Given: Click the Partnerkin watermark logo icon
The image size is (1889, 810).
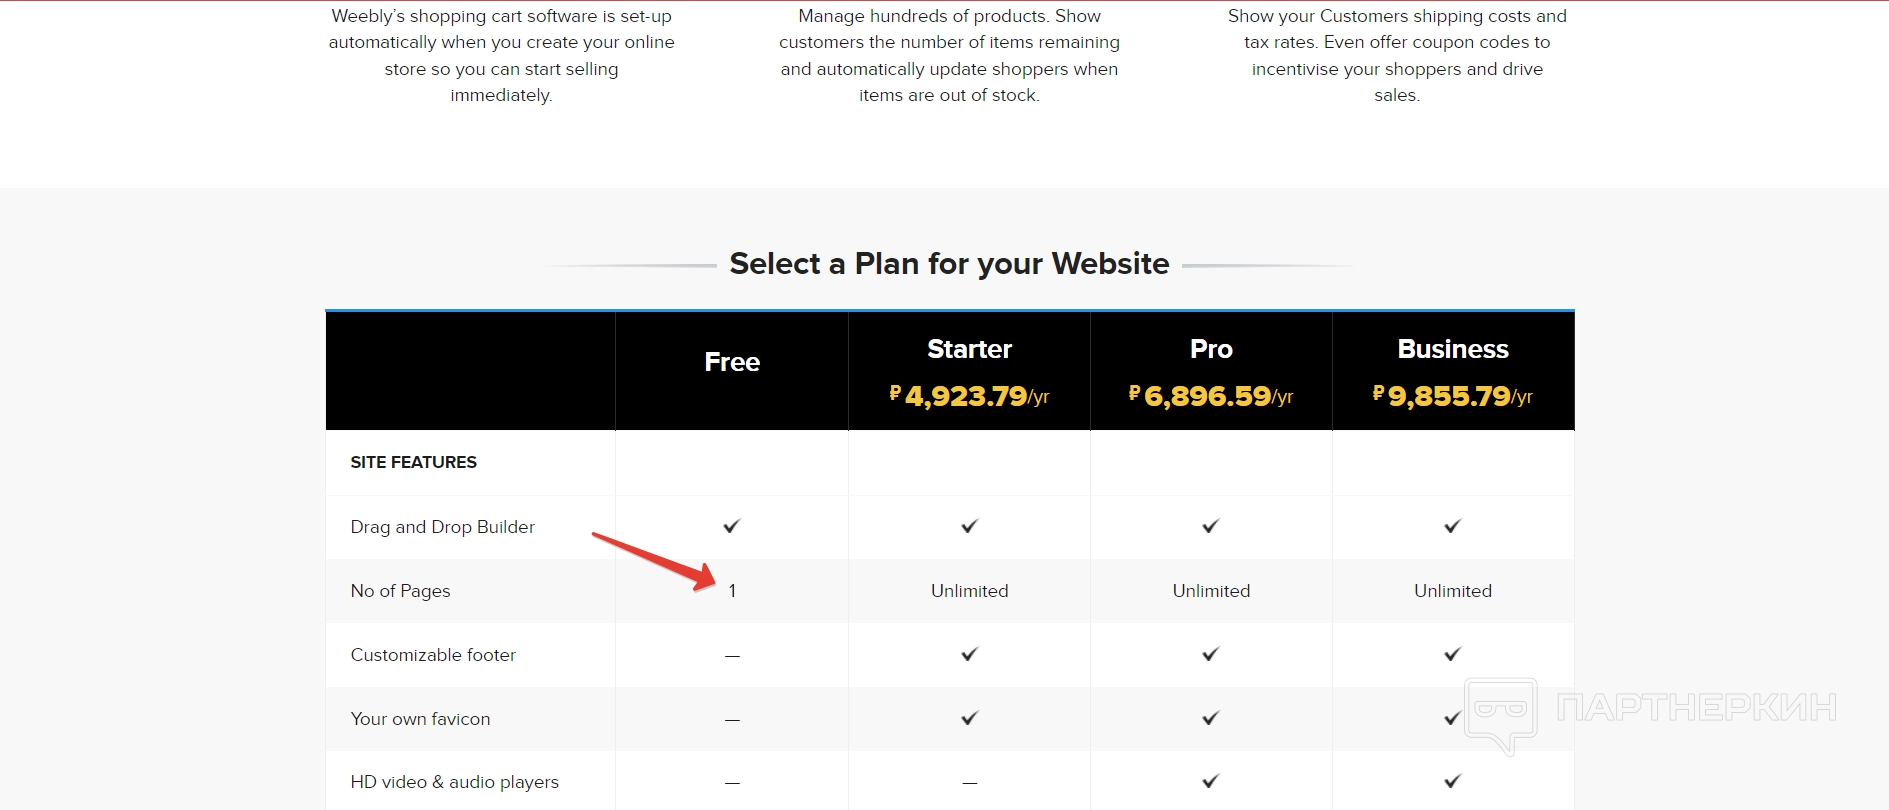Looking at the screenshot, I should click(1501, 713).
